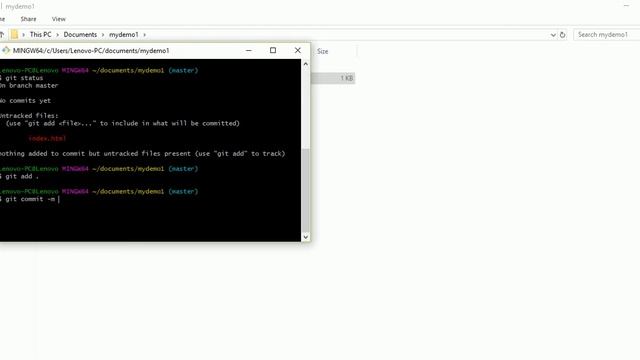
Task: Open the address bar history dropdown
Action: point(553,35)
